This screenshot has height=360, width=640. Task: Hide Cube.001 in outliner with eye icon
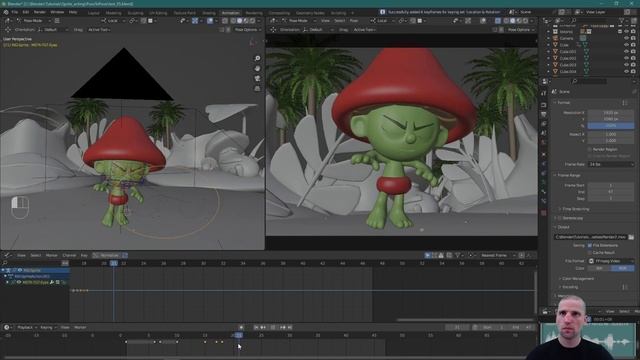coord(627,52)
